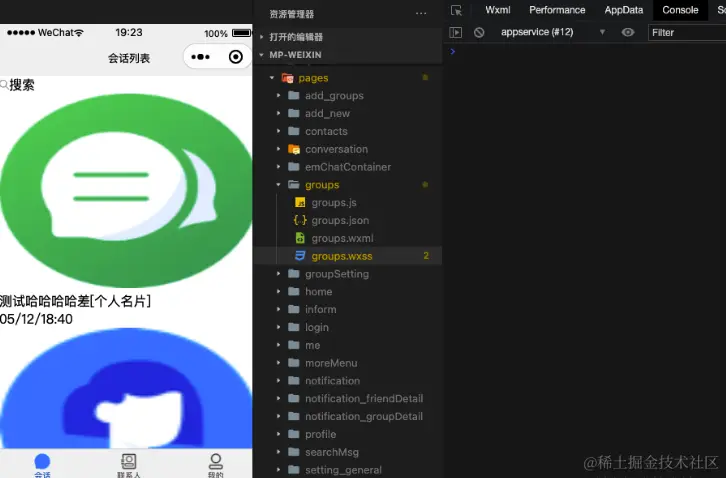
Task: Click the conversation folder orange icon
Action: (x=294, y=149)
